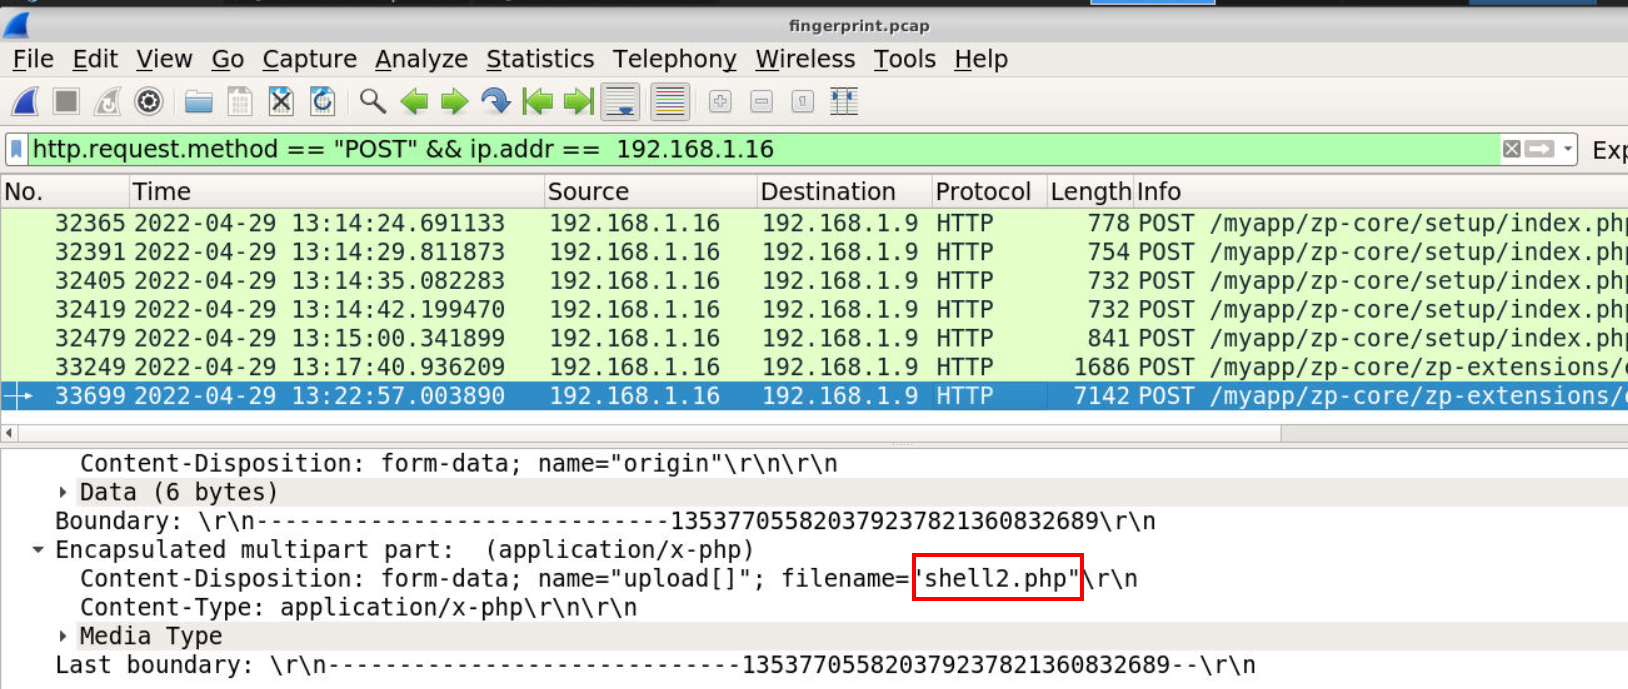
Task: Select packet number 33249
Action: (814, 367)
